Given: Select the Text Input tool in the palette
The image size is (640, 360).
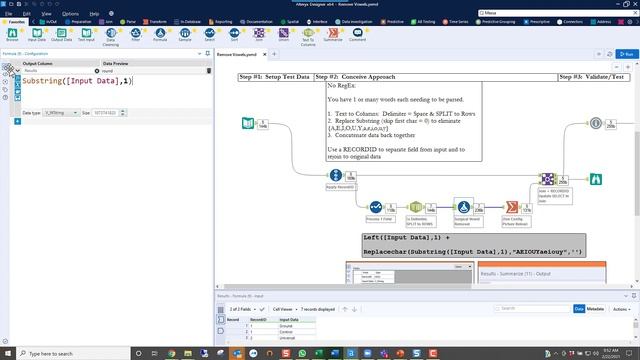Looking at the screenshot, I should coord(86,35).
